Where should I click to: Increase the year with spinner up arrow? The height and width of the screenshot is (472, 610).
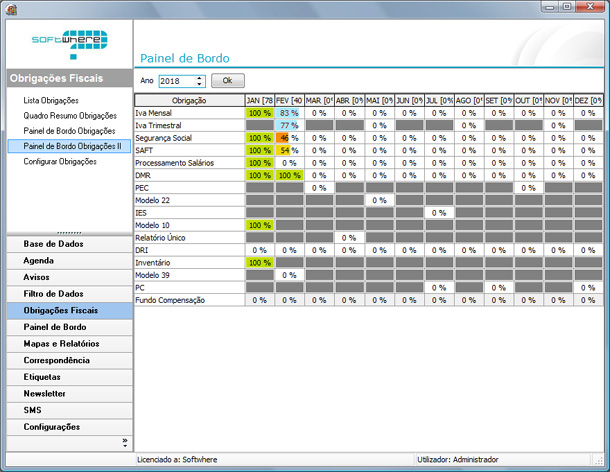point(199,78)
